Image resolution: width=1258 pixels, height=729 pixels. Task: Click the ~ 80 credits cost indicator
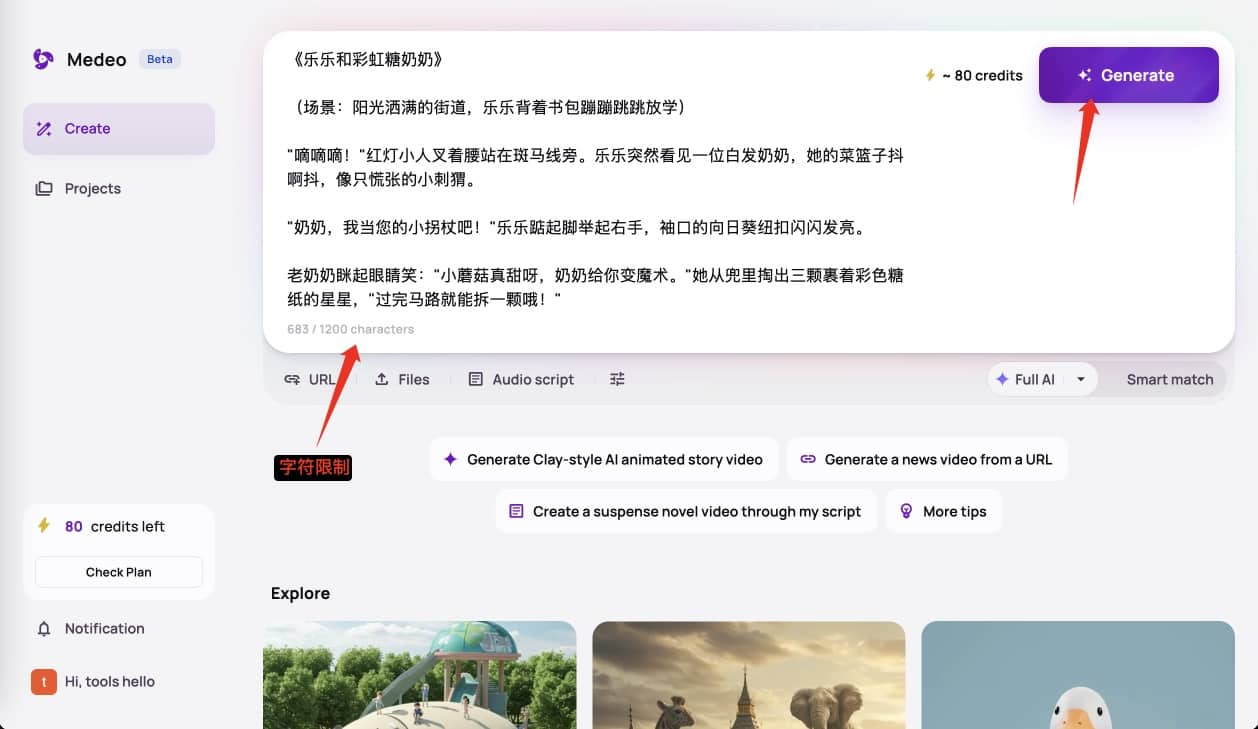click(x=974, y=75)
